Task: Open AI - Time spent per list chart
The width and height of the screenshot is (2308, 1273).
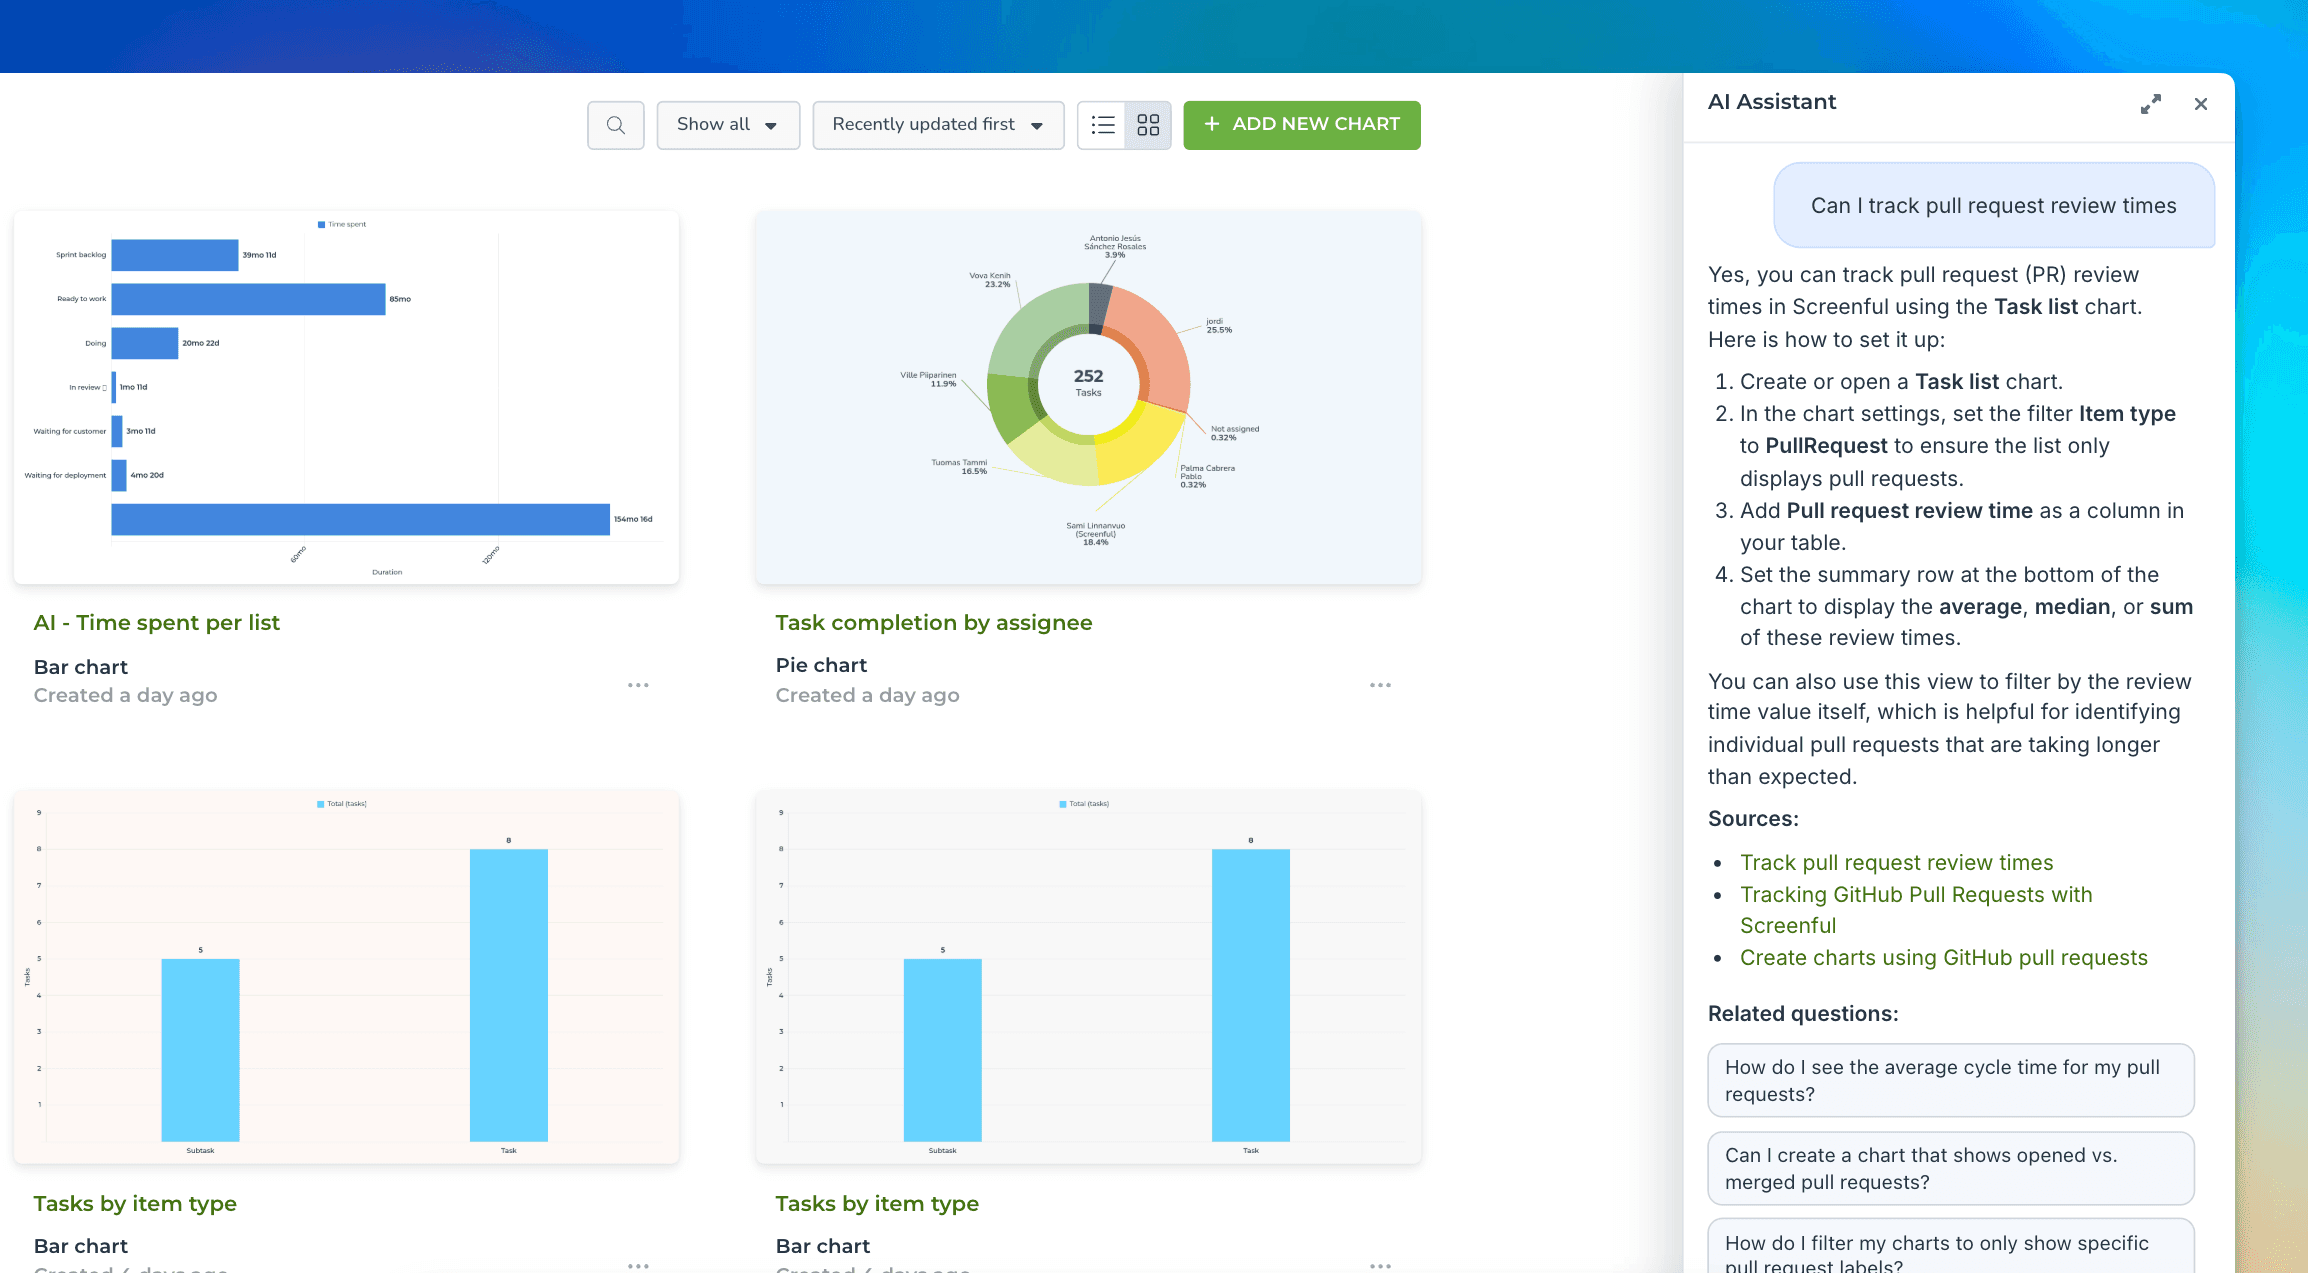Action: coord(156,622)
